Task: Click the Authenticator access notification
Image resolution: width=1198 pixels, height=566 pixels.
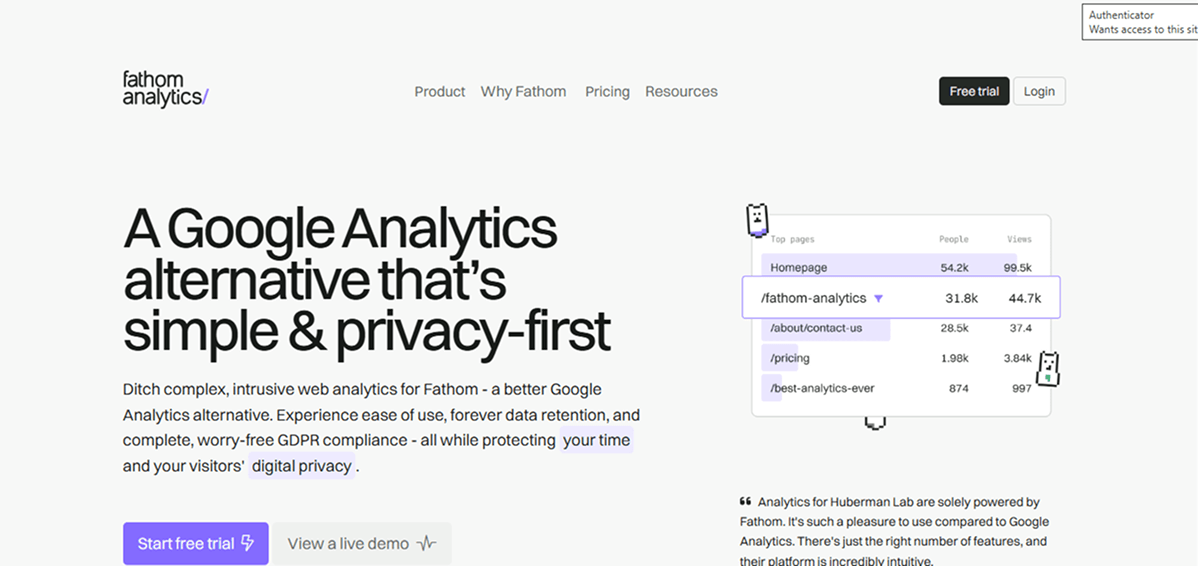Action: [x=1140, y=22]
